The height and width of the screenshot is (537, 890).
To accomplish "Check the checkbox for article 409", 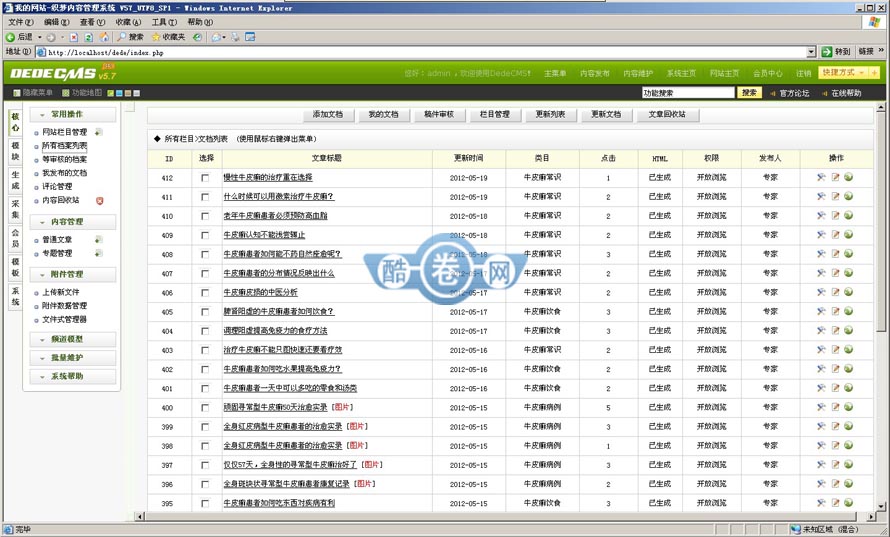I will [205, 235].
